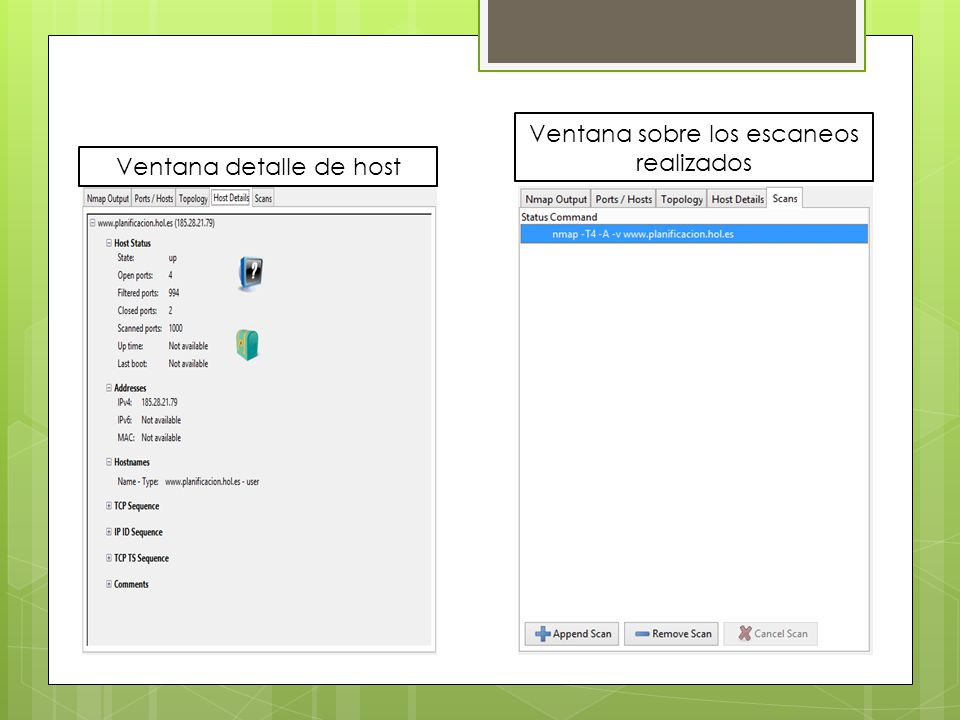
Task: Click the plus icon on Append Scan
Action: [x=542, y=634]
